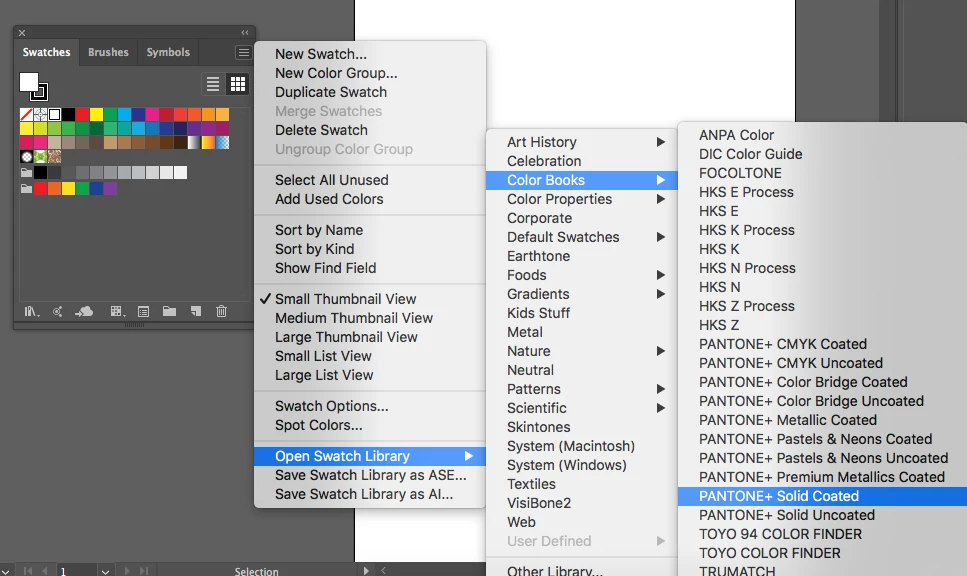Select the None swatch with red slash

(x=27, y=115)
